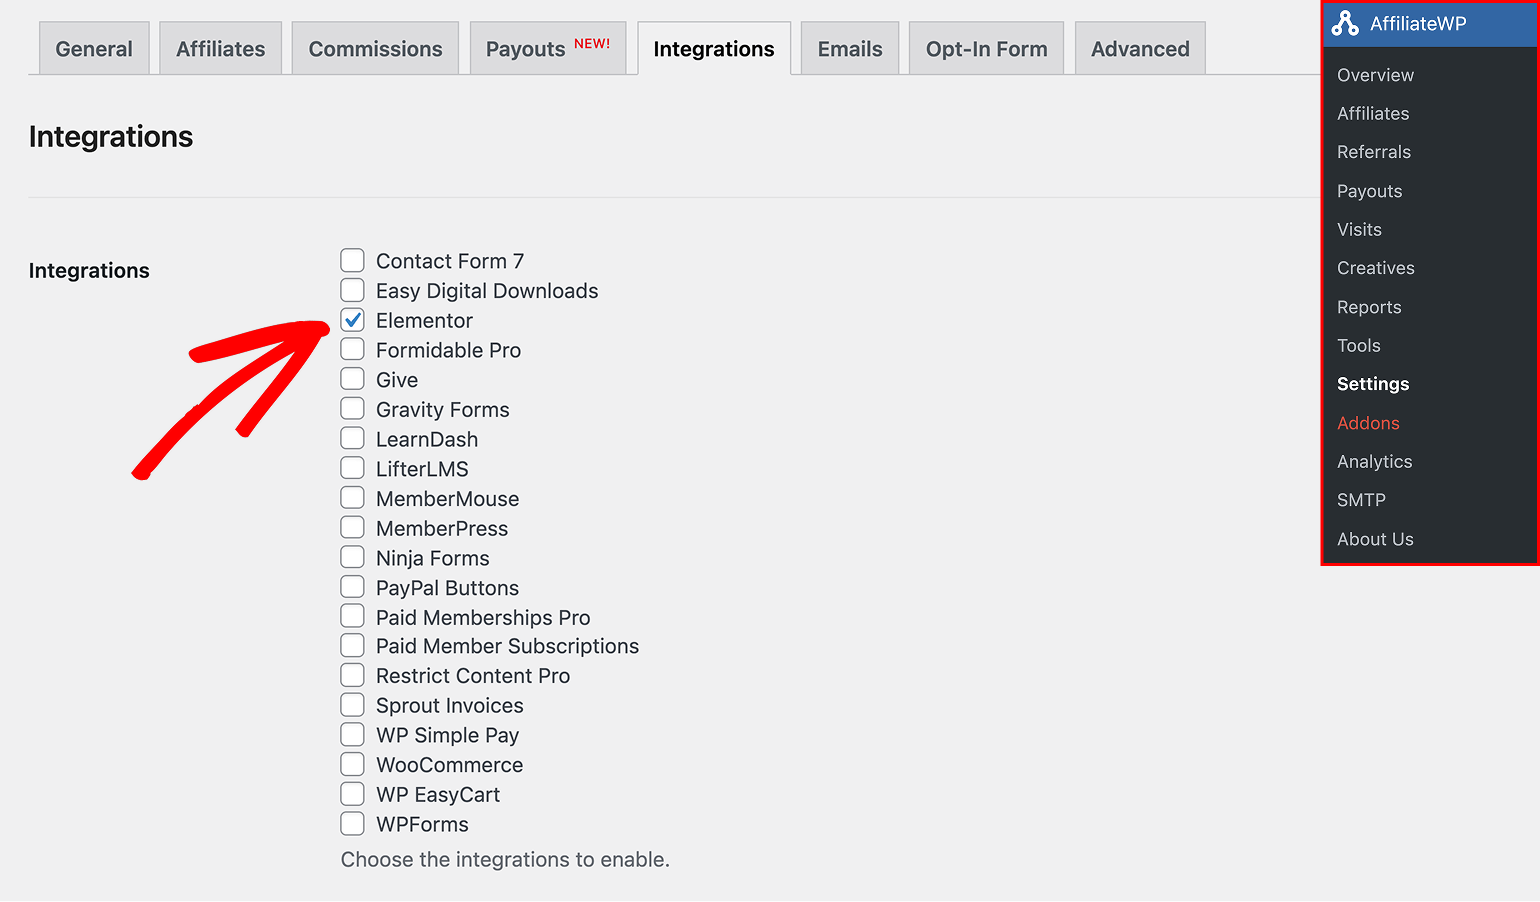Check the LearnDash checkbox
The image size is (1540, 902).
(352, 438)
